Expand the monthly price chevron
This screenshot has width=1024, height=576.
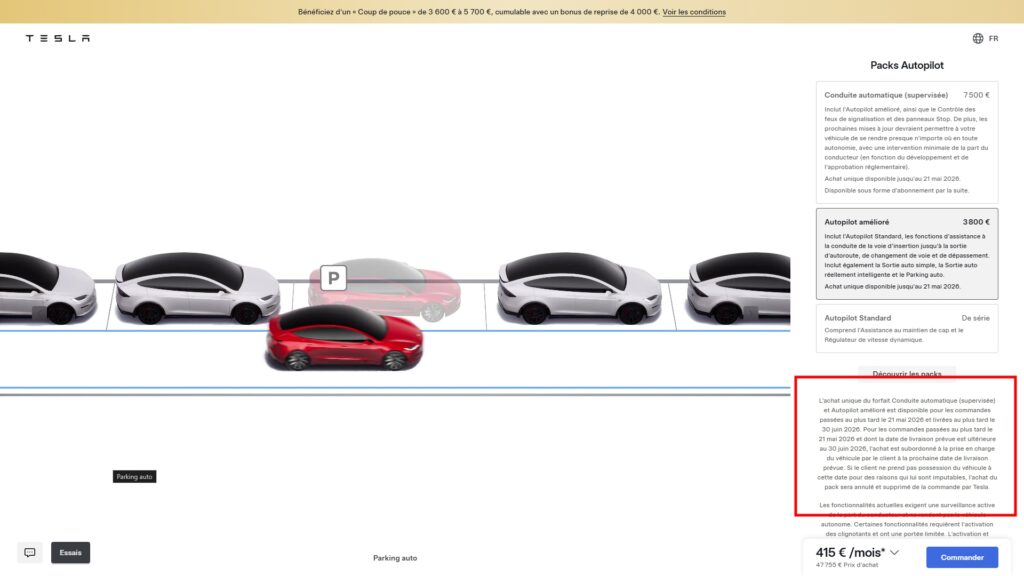[x=895, y=552]
